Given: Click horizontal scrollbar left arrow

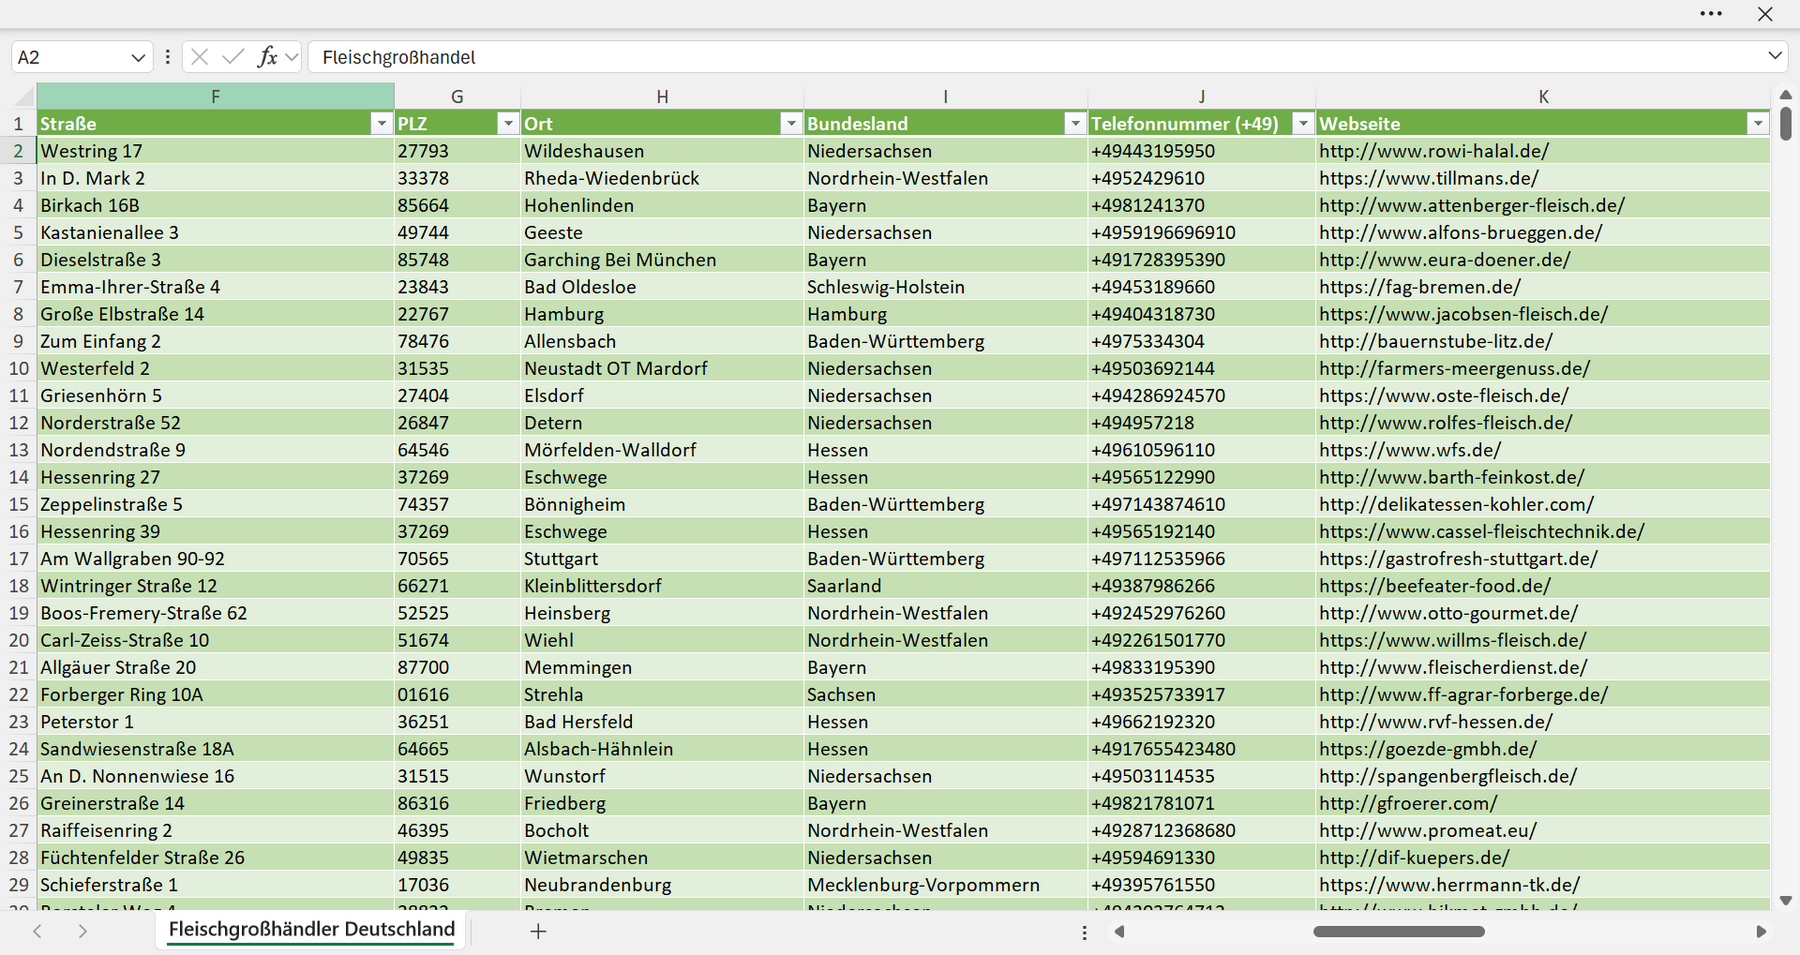Looking at the screenshot, I should pos(1119,932).
